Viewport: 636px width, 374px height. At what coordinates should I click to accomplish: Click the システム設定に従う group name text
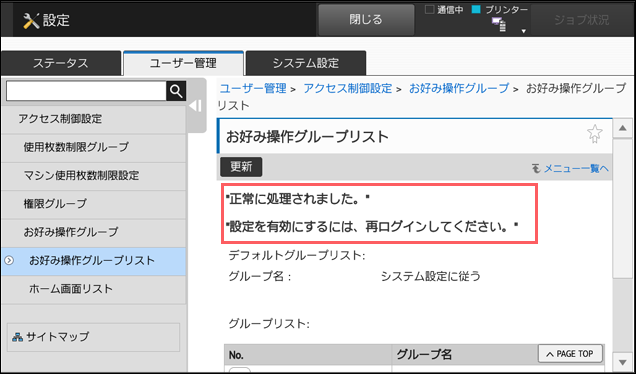pos(431,277)
